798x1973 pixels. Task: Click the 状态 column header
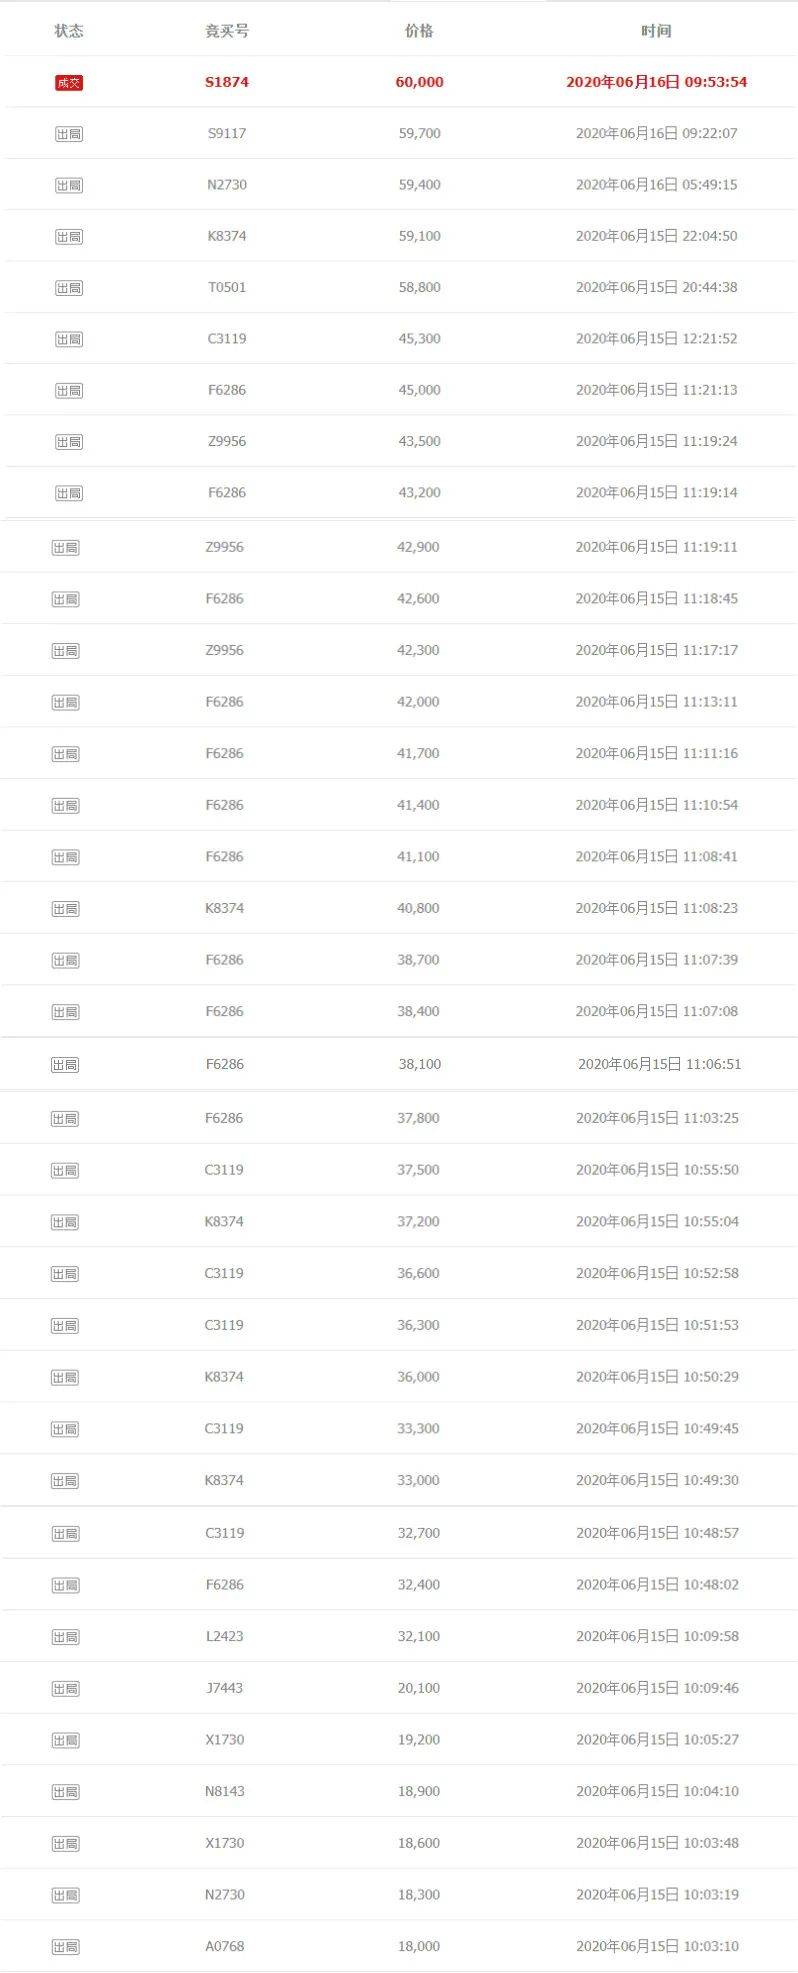pyautogui.click(x=69, y=31)
